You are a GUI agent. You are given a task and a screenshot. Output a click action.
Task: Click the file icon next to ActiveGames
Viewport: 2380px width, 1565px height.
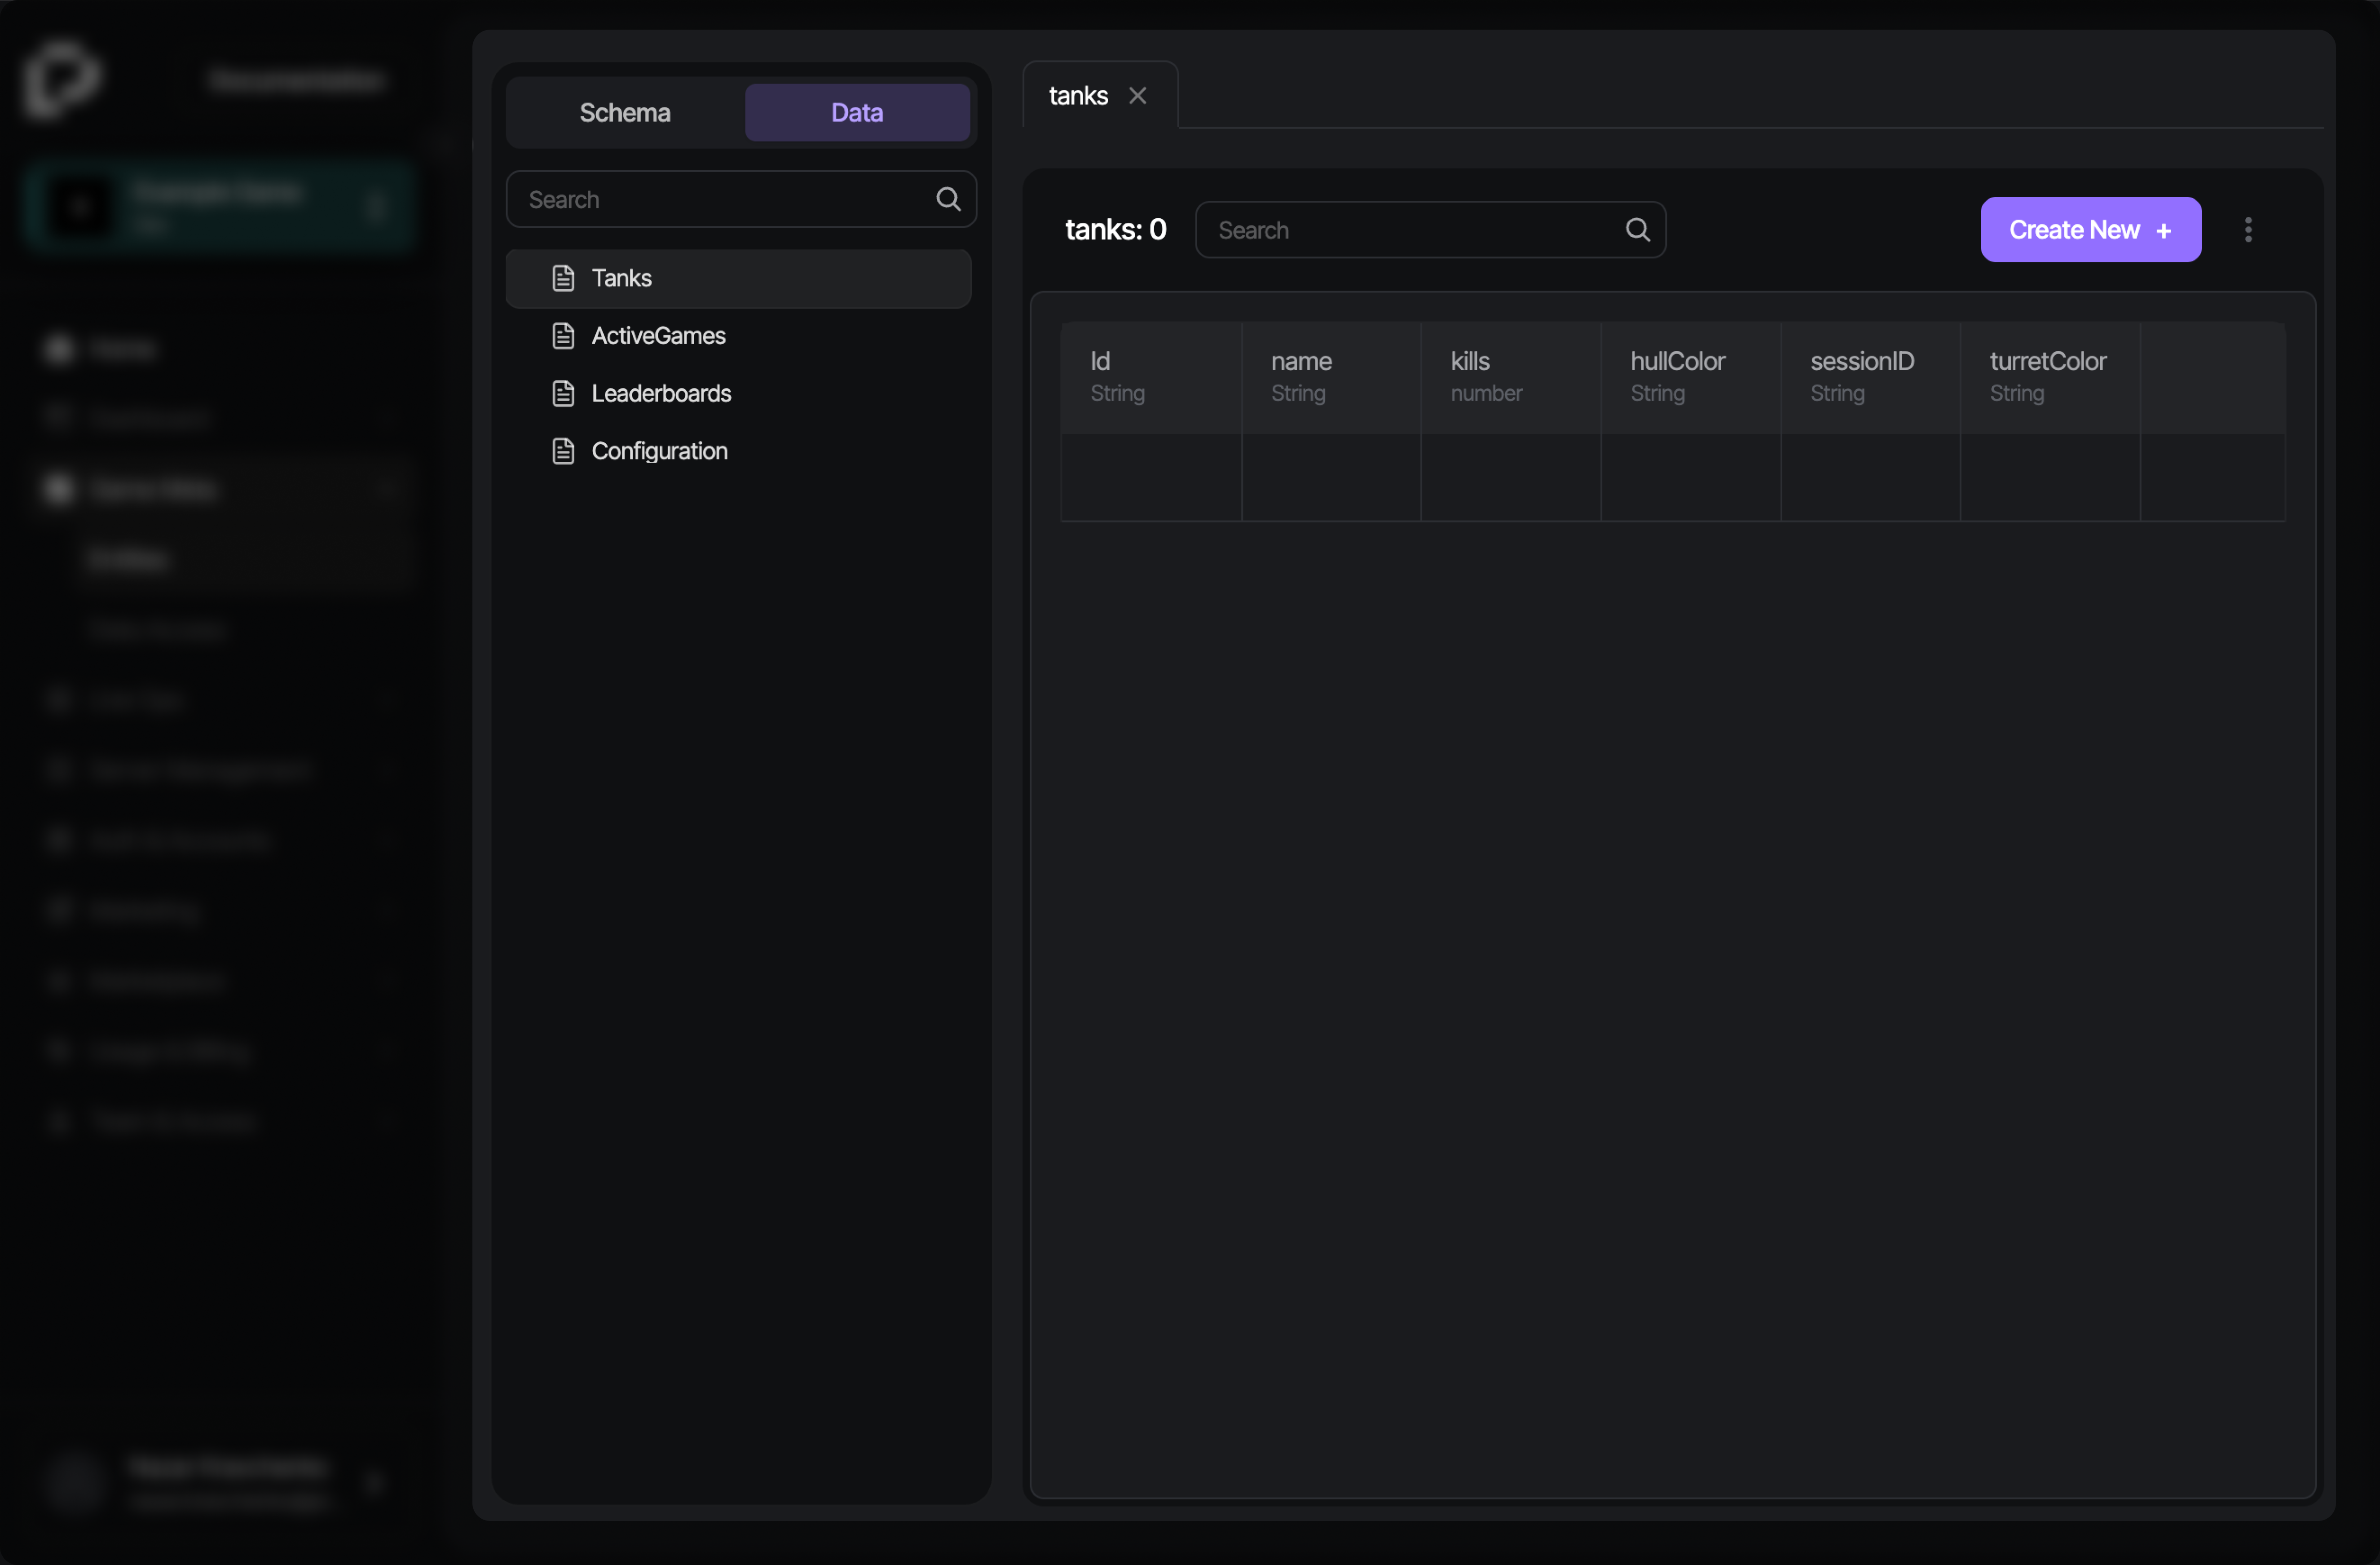(x=565, y=336)
